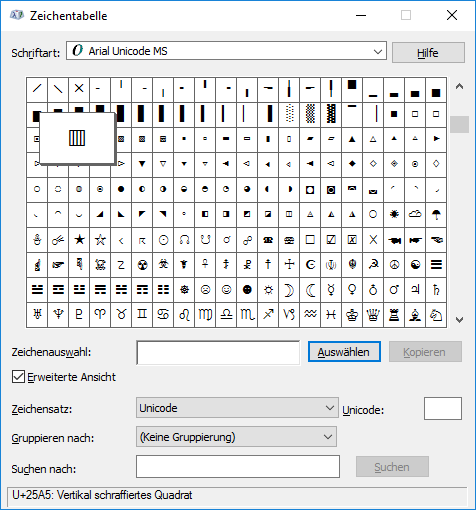Click the Hilfe button
Viewport: 476px width, 510px height.
pyautogui.click(x=428, y=53)
